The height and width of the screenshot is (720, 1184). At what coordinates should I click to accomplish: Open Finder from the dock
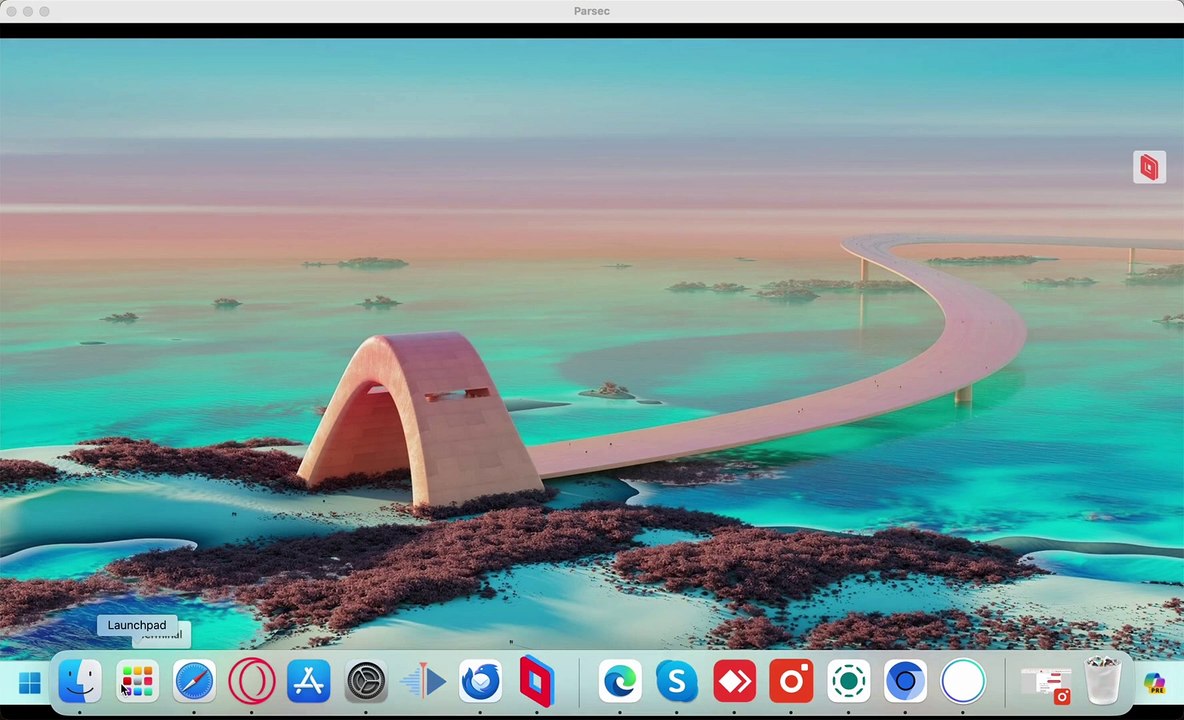tap(80, 682)
